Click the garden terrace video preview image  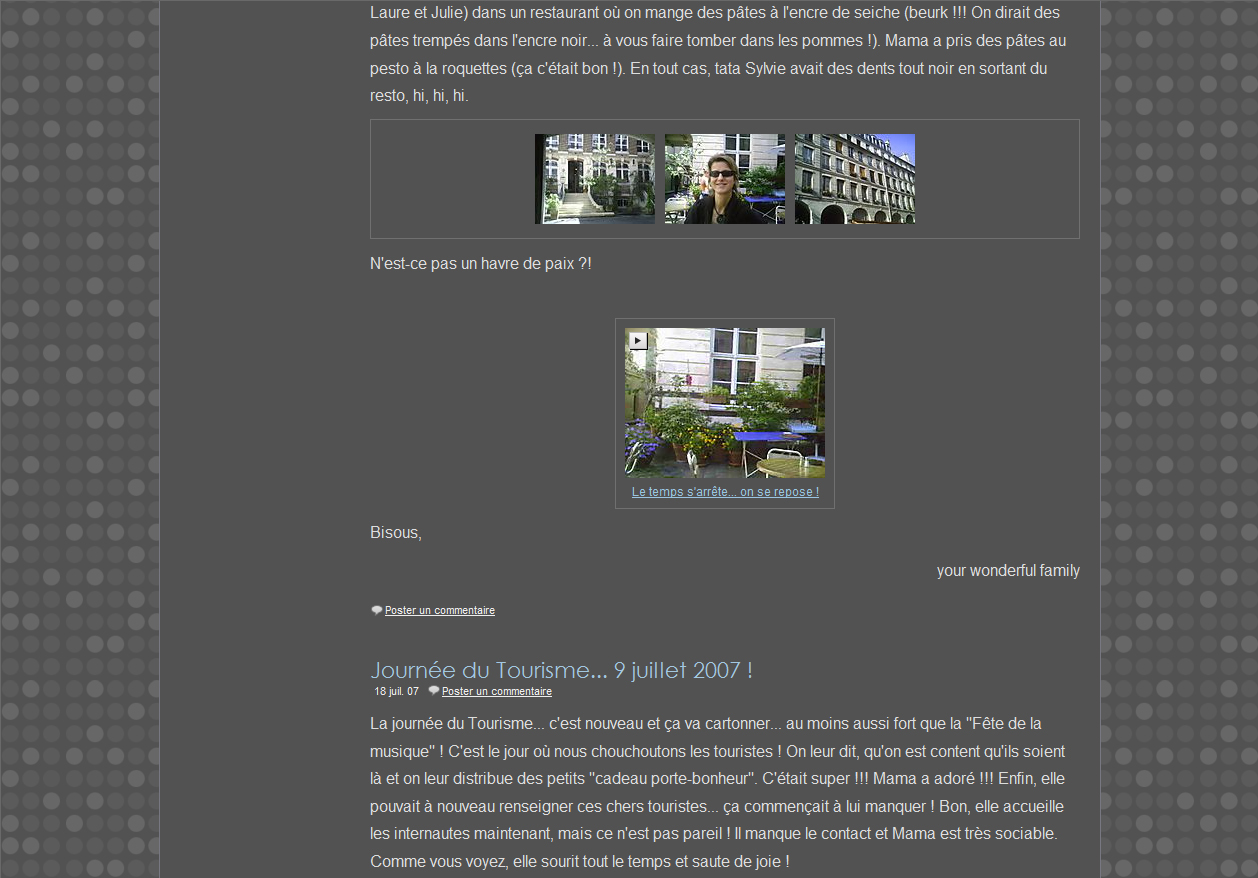pyautogui.click(x=725, y=410)
